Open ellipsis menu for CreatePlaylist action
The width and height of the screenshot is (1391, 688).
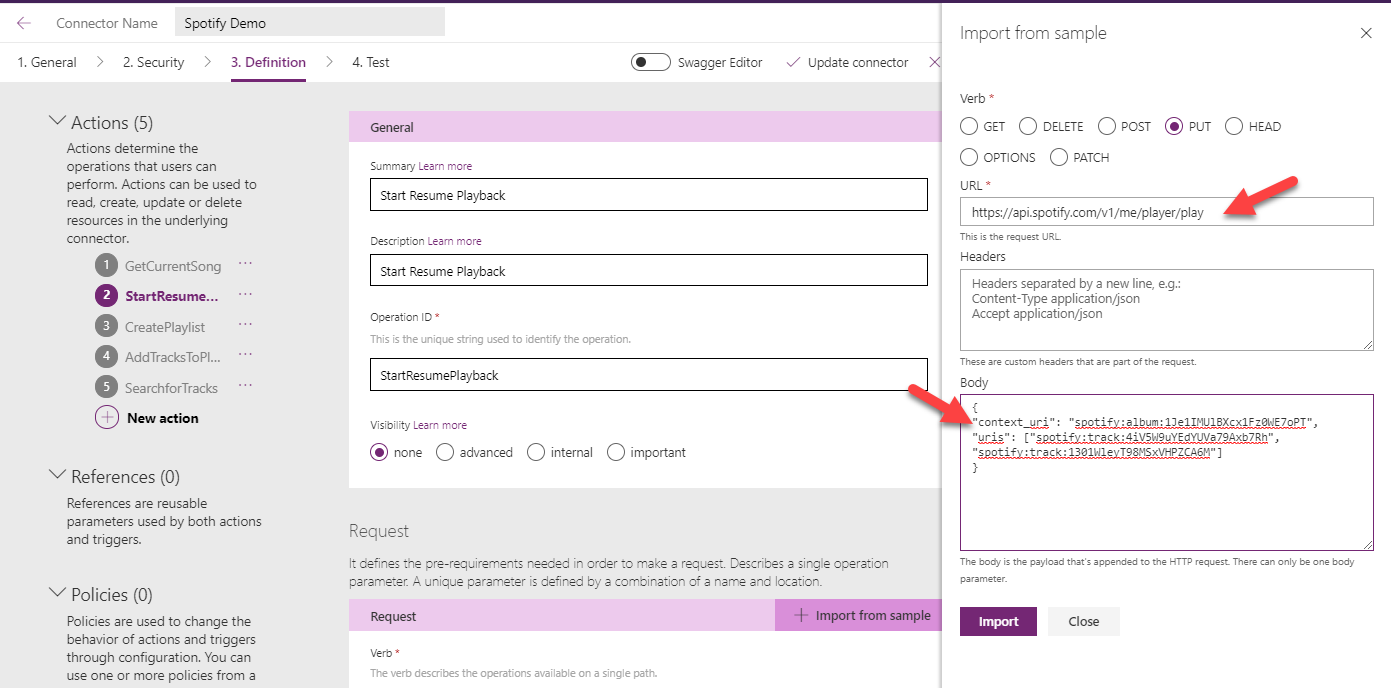(x=245, y=326)
